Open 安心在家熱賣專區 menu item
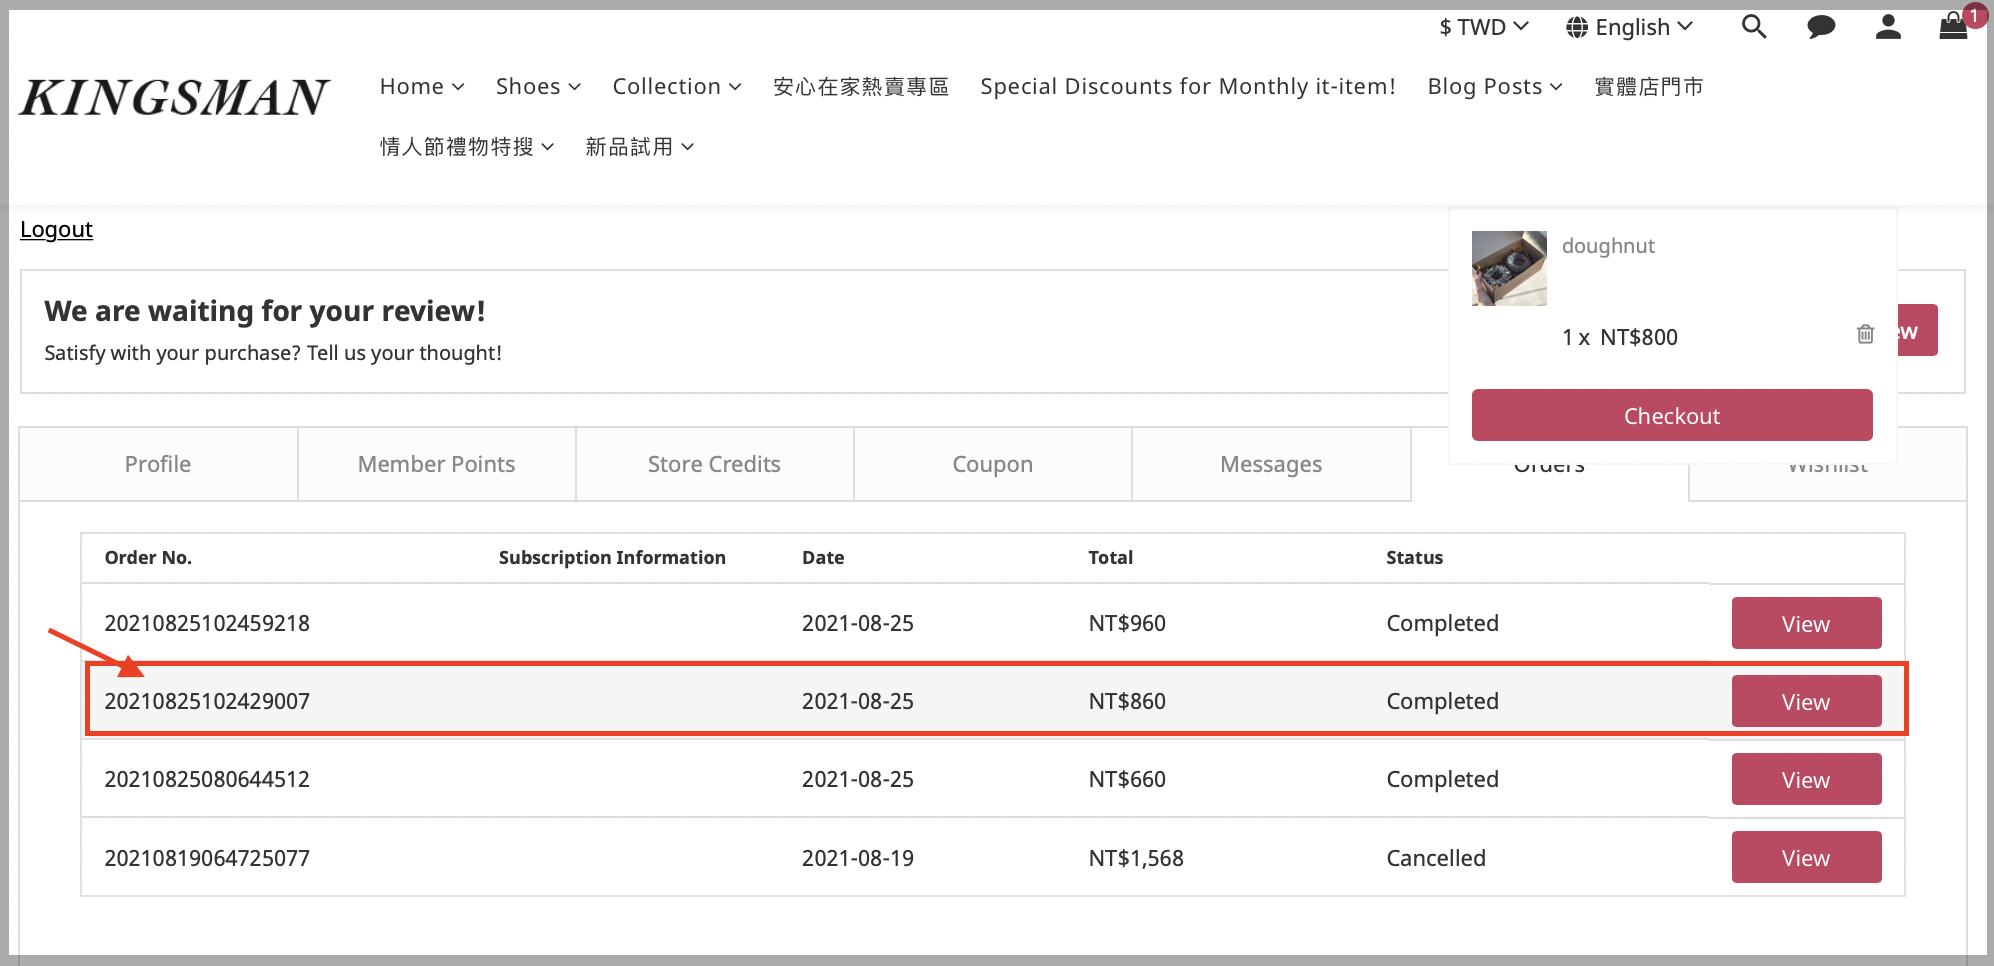Screen dimensions: 1994x966 coord(861,87)
